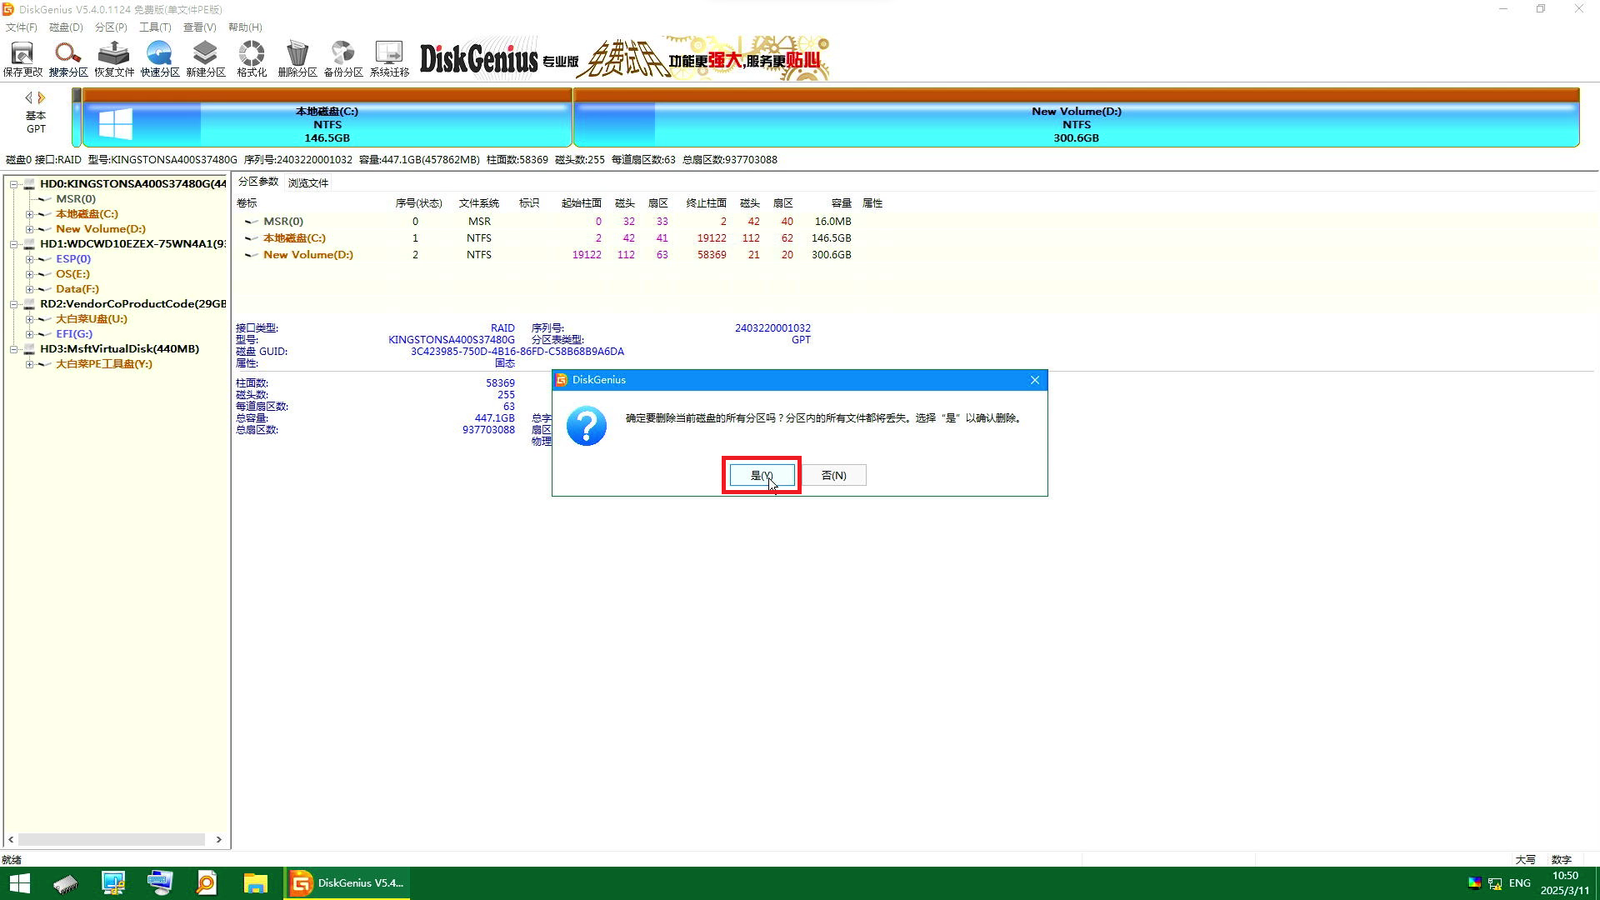
Task: Open the 查看(V) menu
Action: (199, 27)
